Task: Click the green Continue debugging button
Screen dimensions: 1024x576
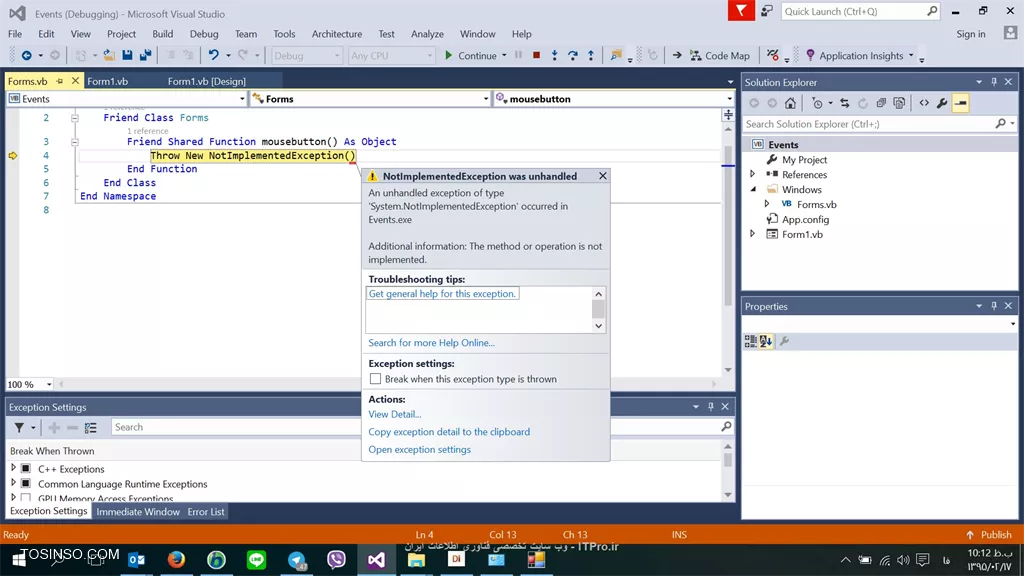Action: pos(470,56)
